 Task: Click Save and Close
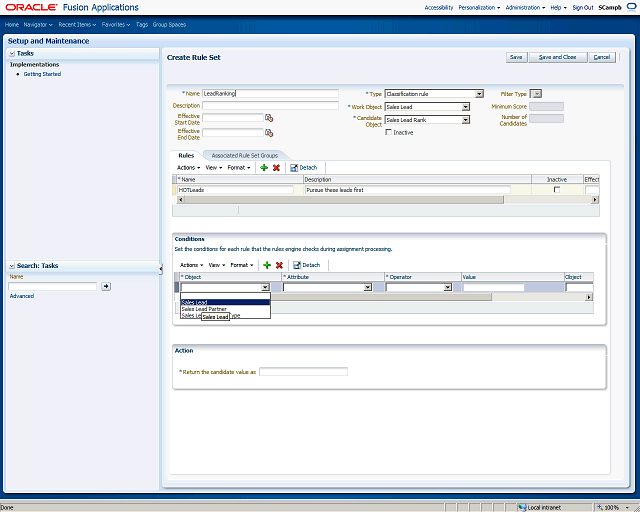point(558,57)
